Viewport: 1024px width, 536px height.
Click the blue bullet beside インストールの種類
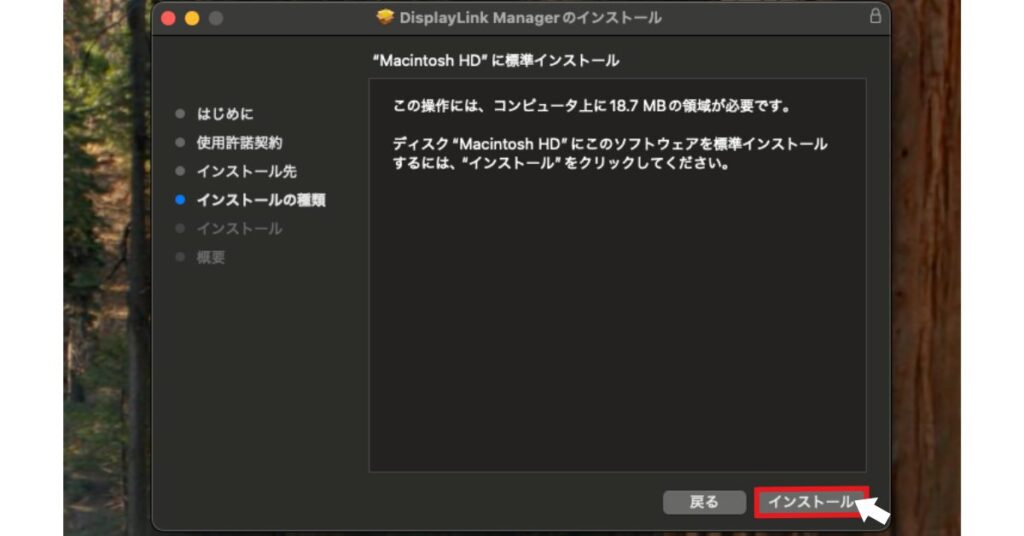[x=180, y=200]
